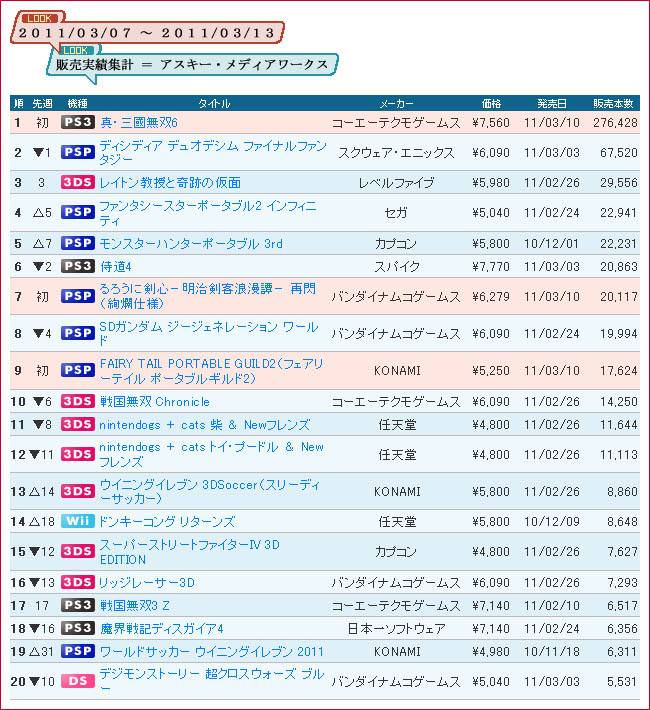Click the PS3 badge beside 侍道4
This screenshot has height=710, width=650.
click(x=78, y=266)
